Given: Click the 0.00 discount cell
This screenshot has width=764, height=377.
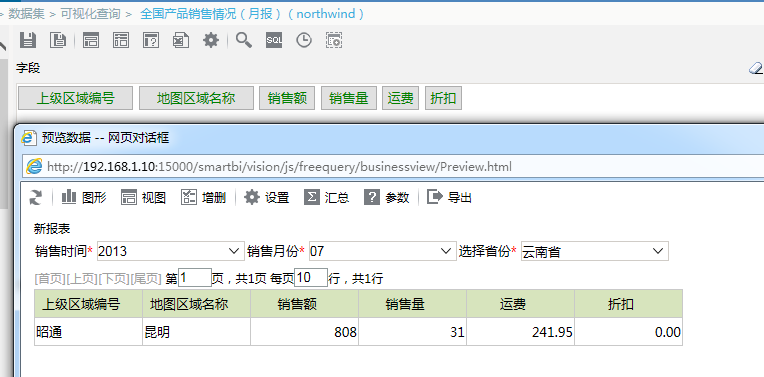Looking at the screenshot, I should (x=629, y=332).
